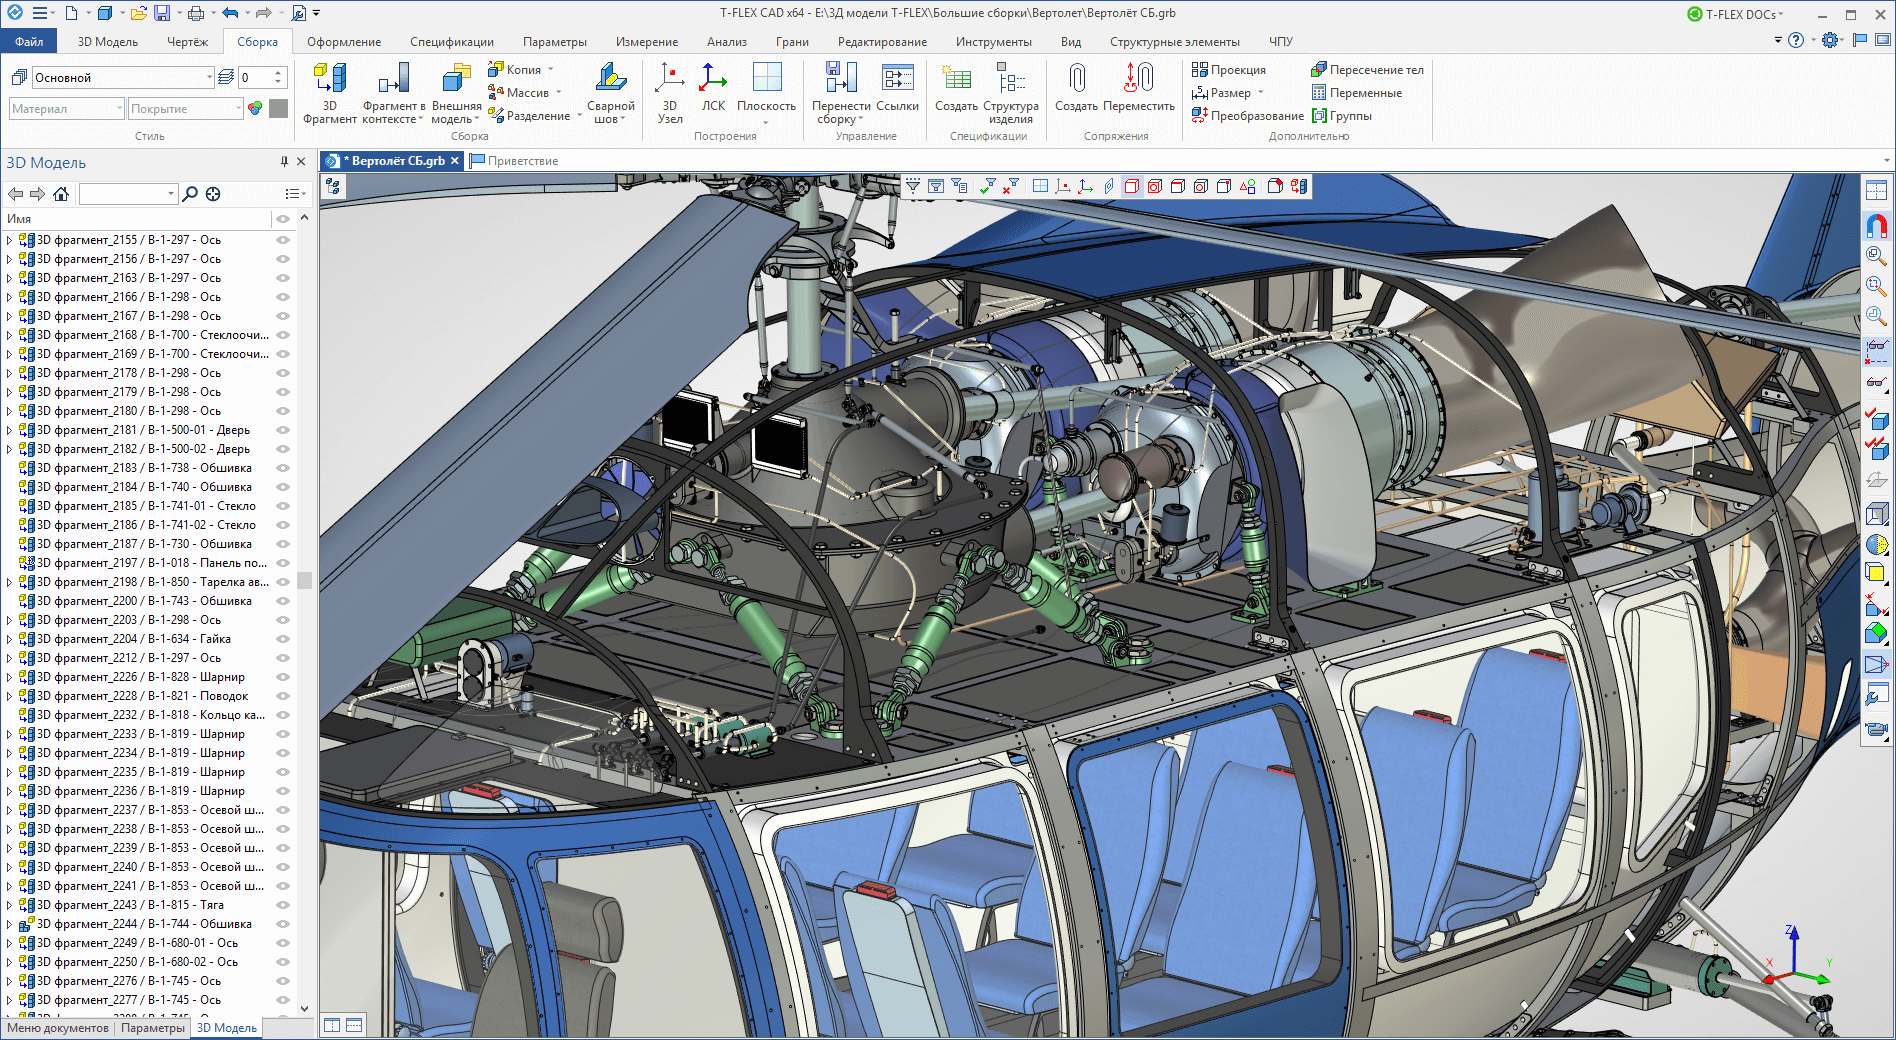The width and height of the screenshot is (1896, 1040).
Task: Open the Покрытие dropdown
Action: pyautogui.click(x=238, y=108)
